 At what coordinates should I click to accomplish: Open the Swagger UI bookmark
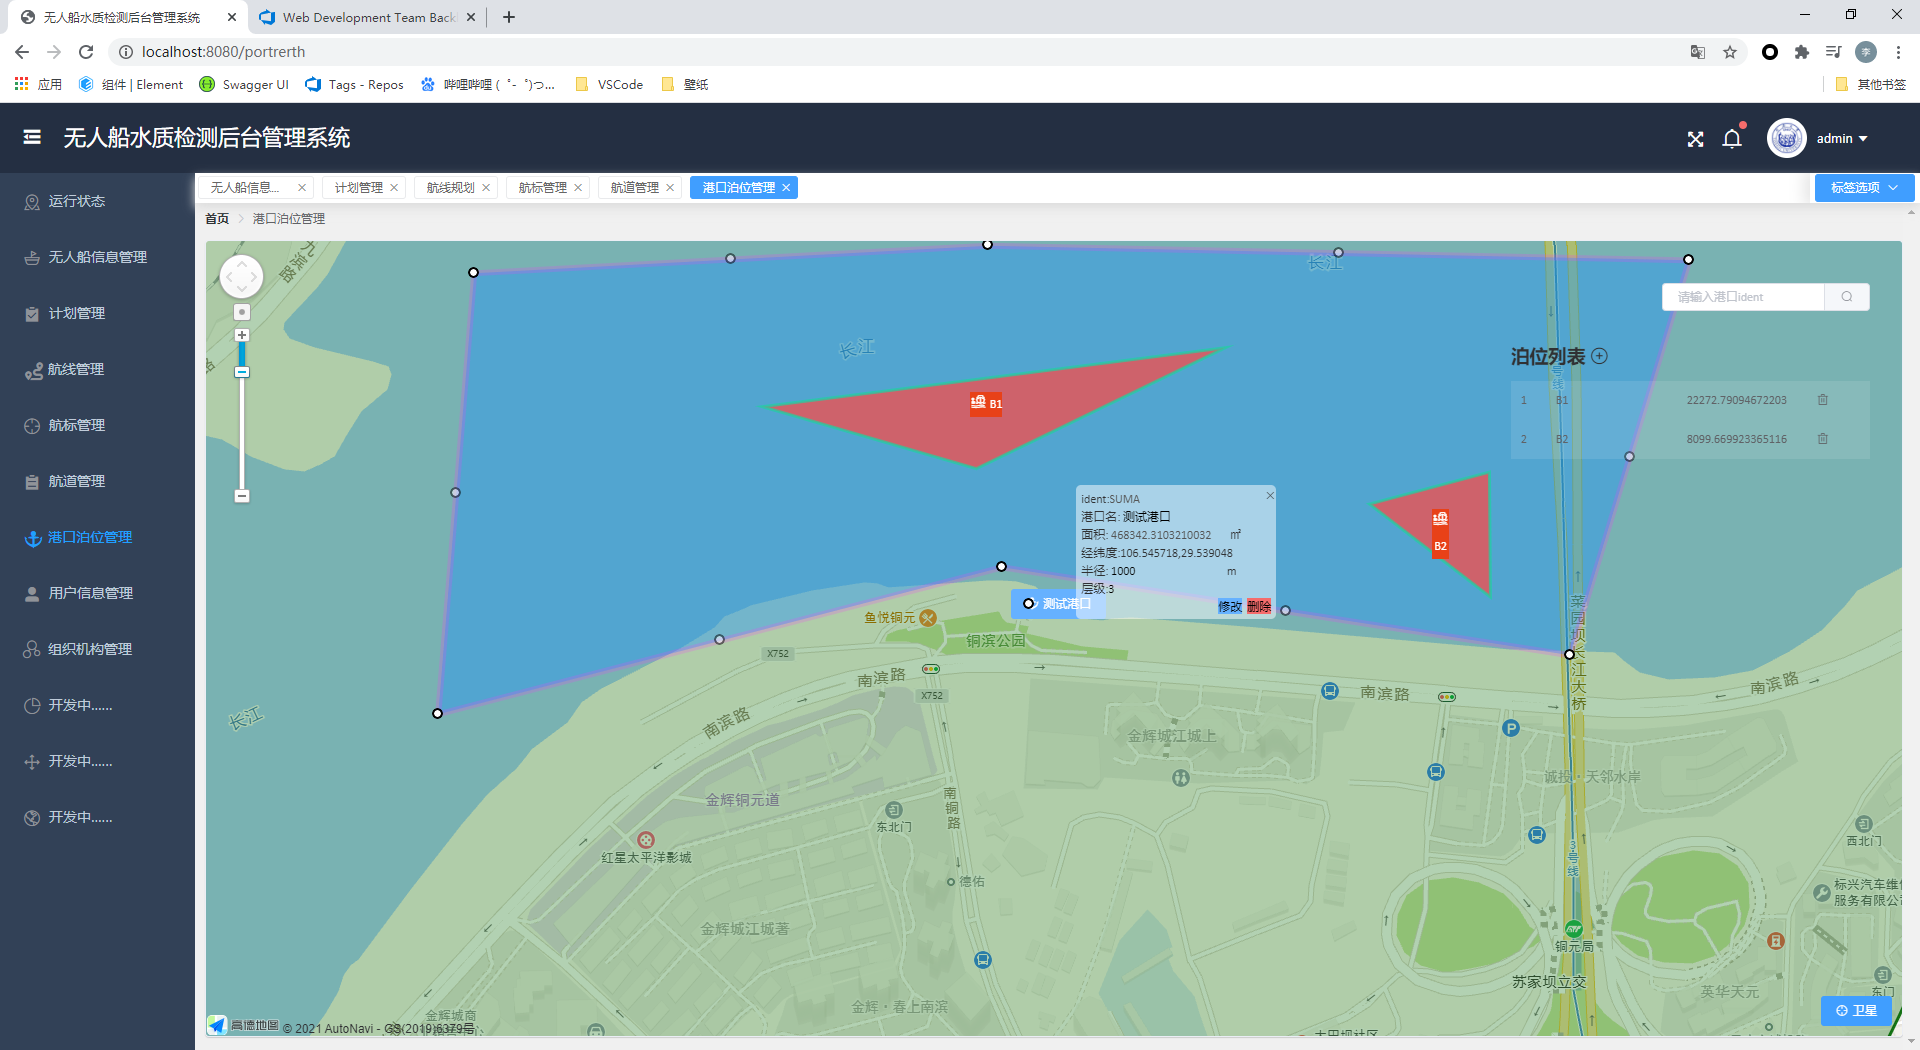[244, 84]
